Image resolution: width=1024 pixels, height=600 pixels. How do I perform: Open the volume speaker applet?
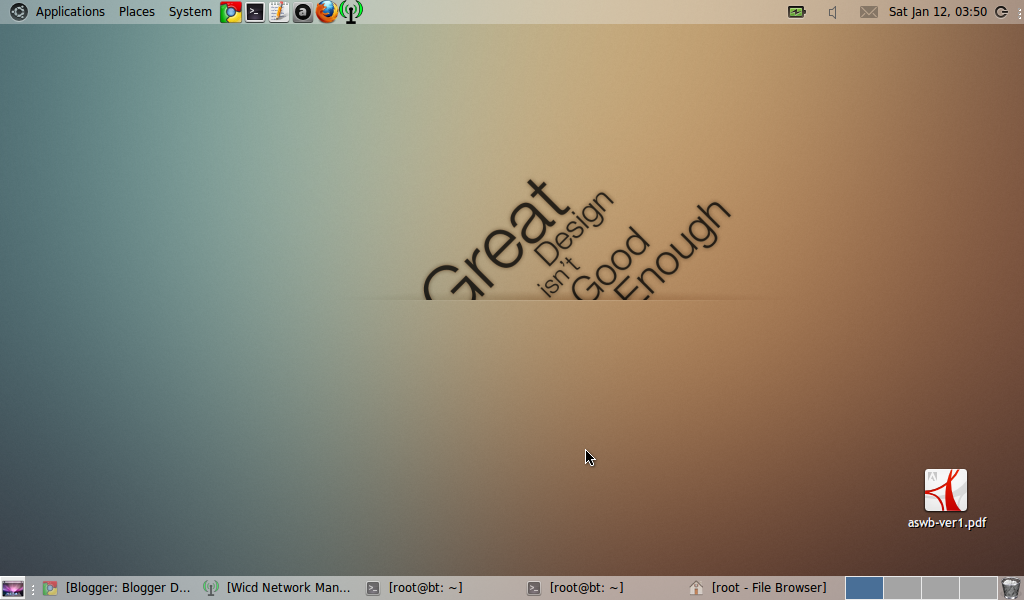pos(833,12)
